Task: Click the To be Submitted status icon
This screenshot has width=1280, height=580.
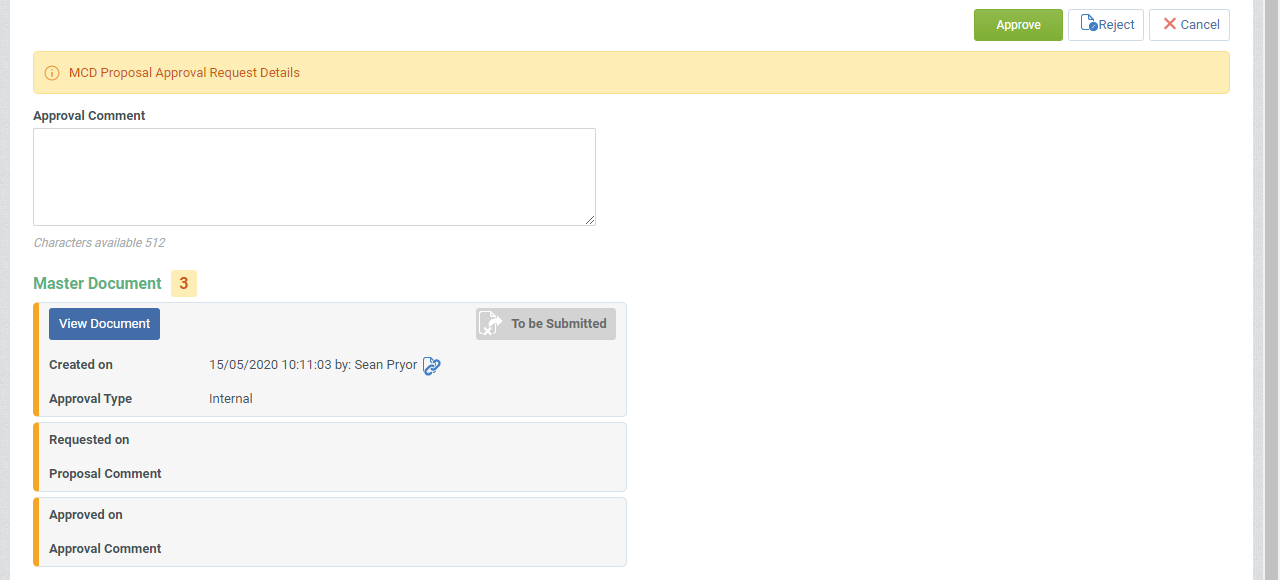Action: click(490, 323)
